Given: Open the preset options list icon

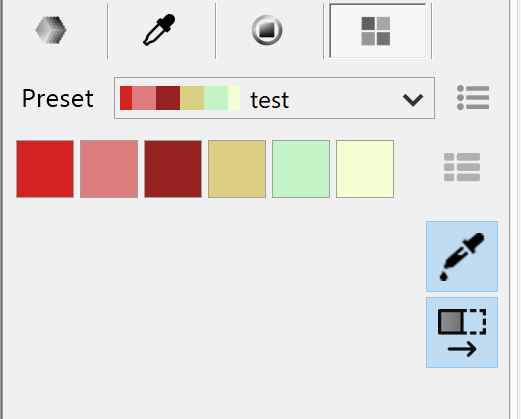Looking at the screenshot, I should tap(473, 98).
